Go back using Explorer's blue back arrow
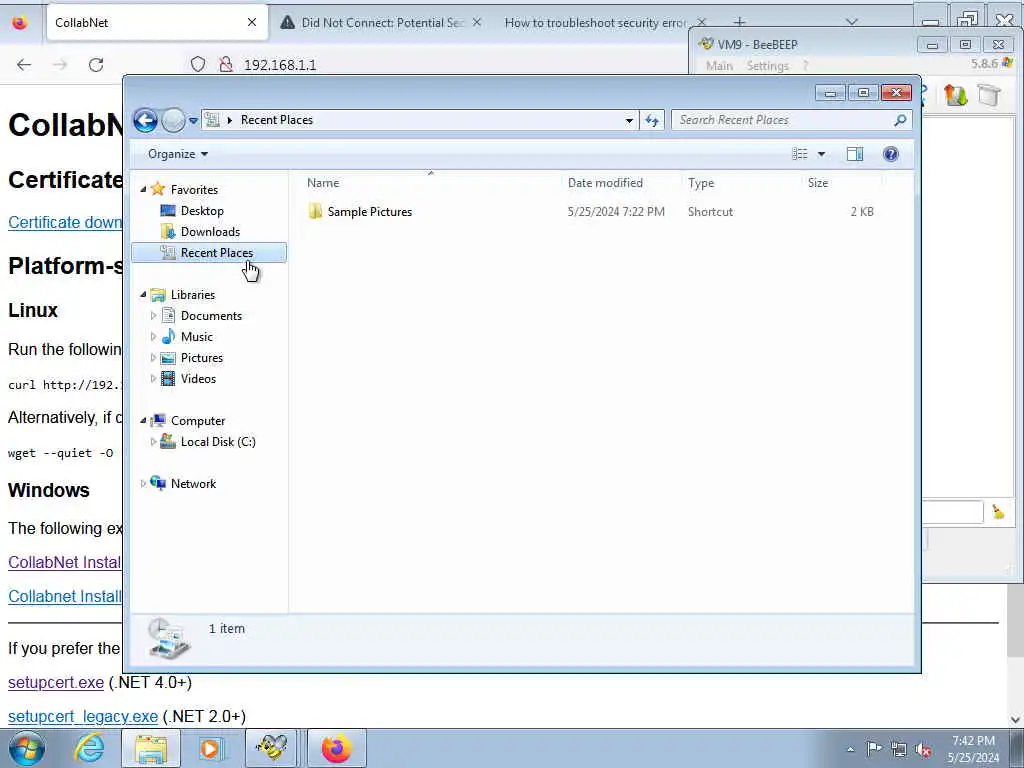 (x=145, y=120)
